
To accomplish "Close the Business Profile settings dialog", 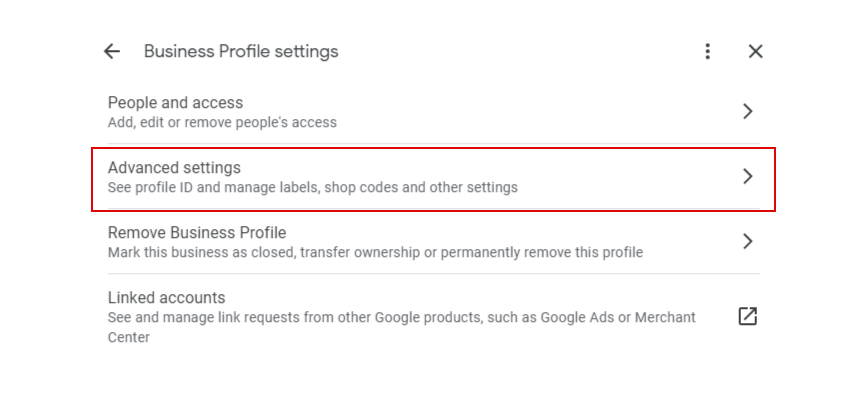I will 755,51.
